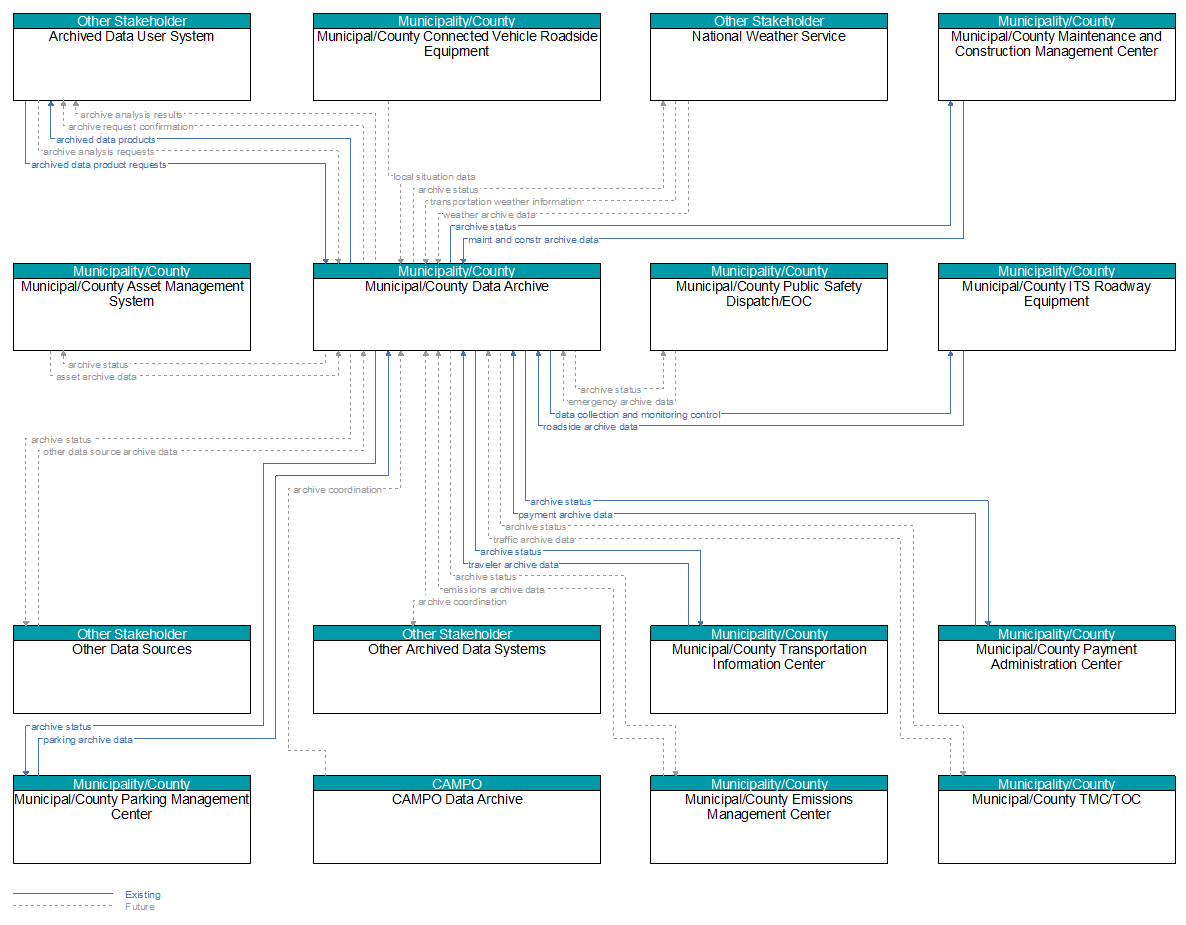Click the 'traveler archive data' label
Image resolution: width=1186 pixels, height=925 pixels.
pyautogui.click(x=513, y=565)
